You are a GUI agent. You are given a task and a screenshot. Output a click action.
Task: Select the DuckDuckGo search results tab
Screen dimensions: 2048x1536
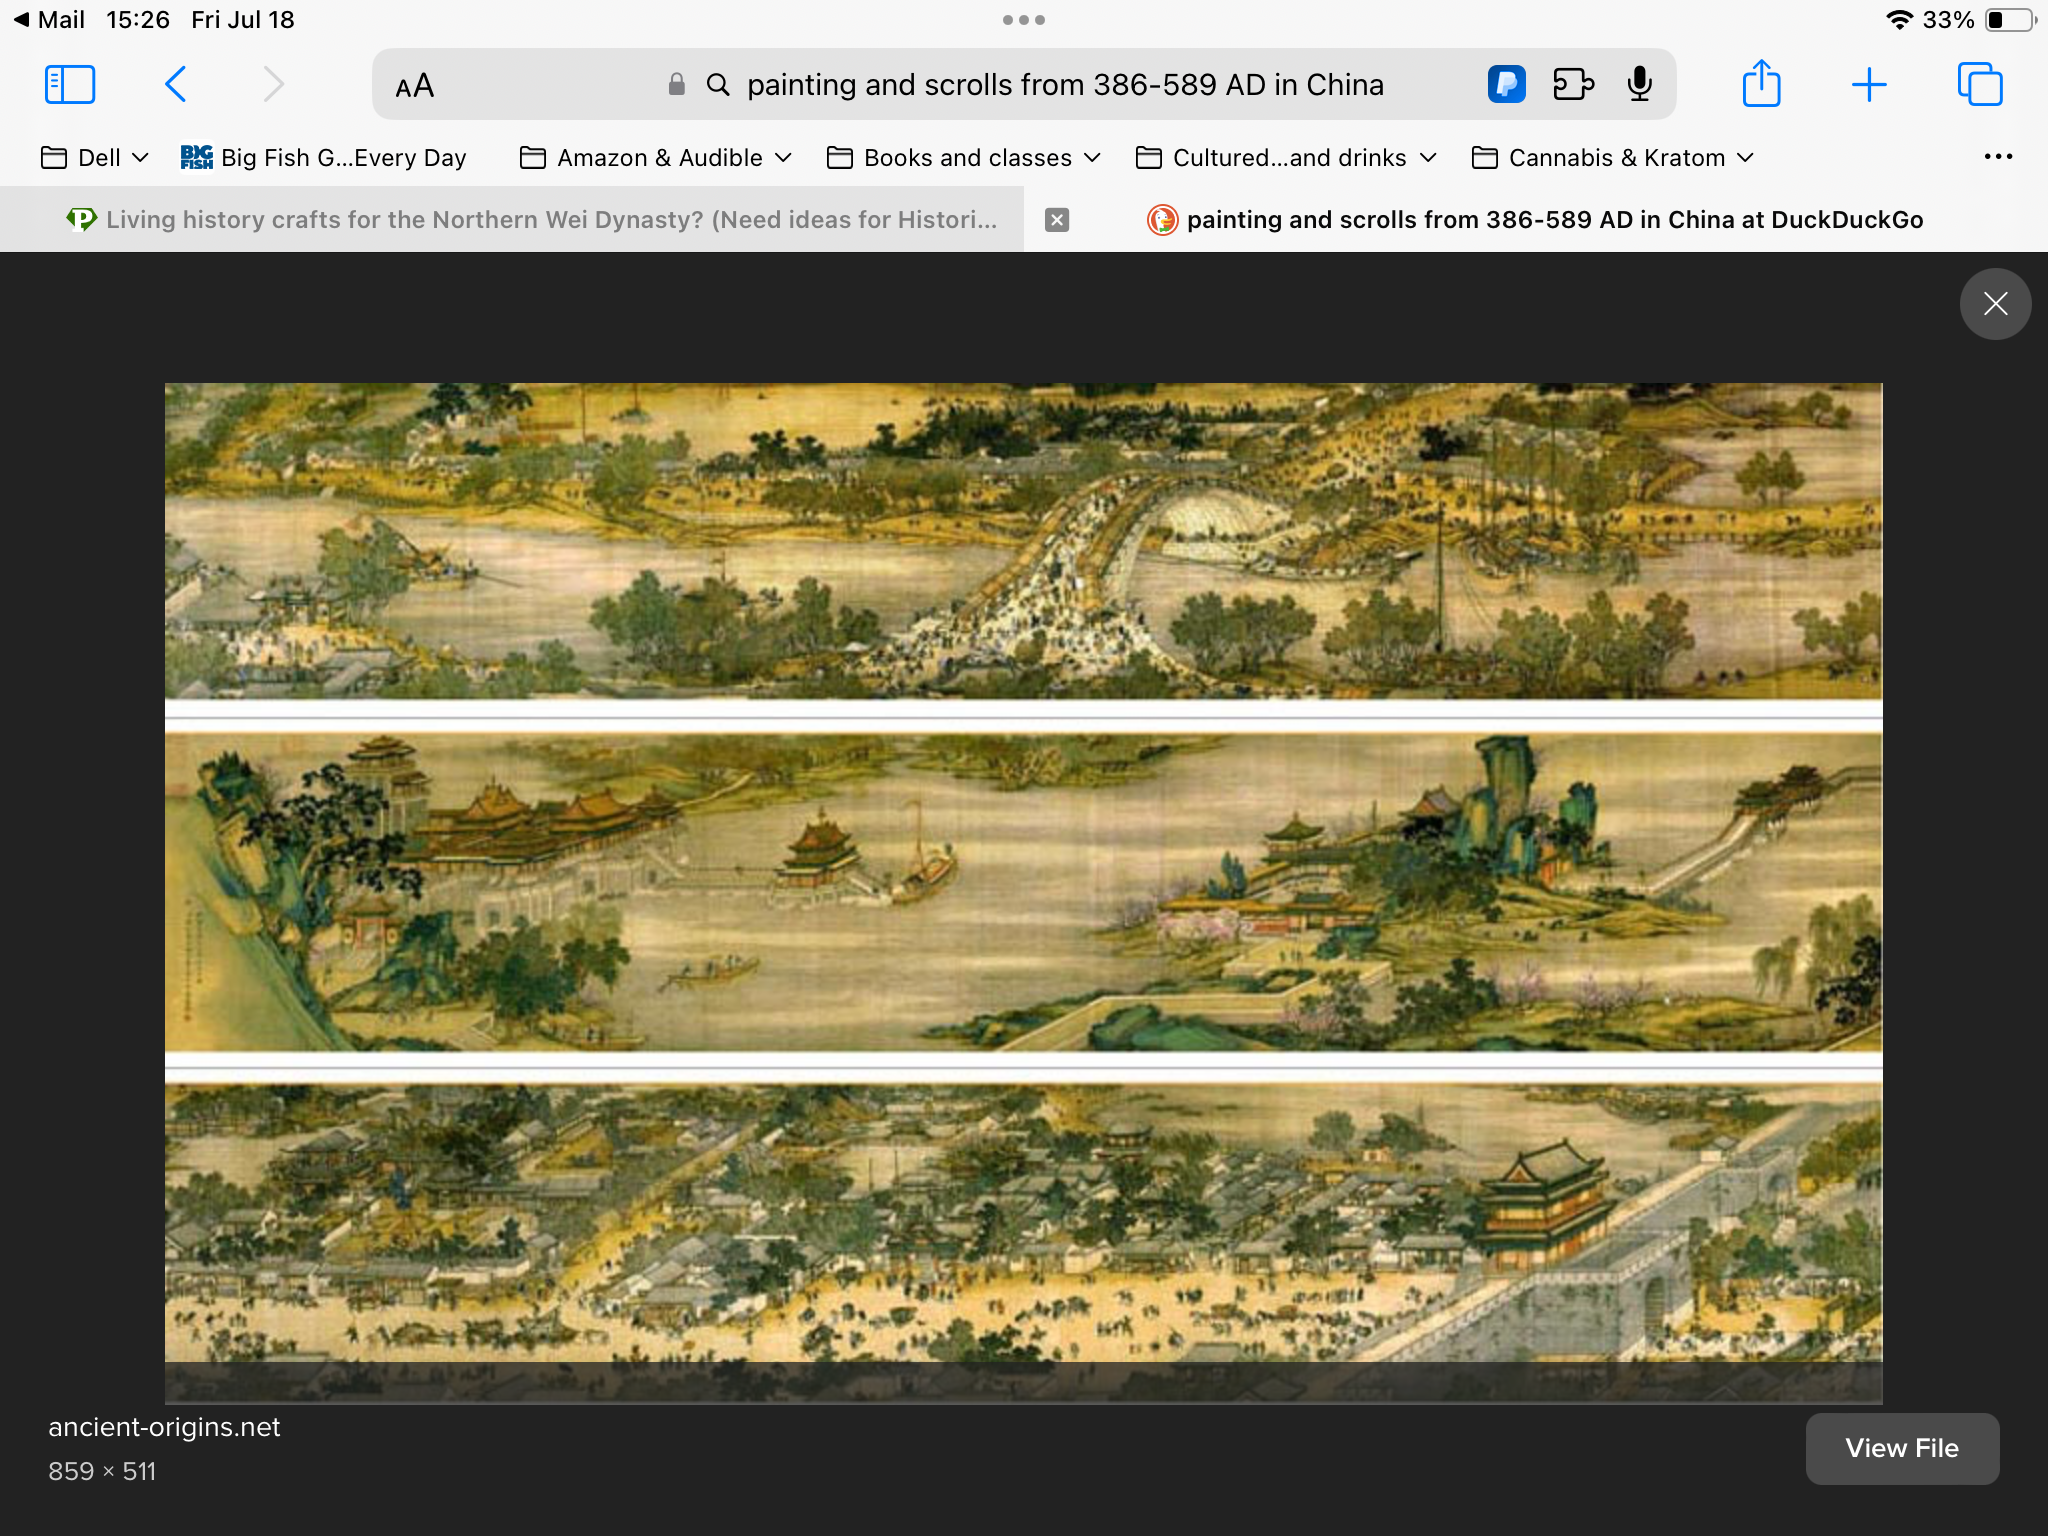click(x=1536, y=220)
